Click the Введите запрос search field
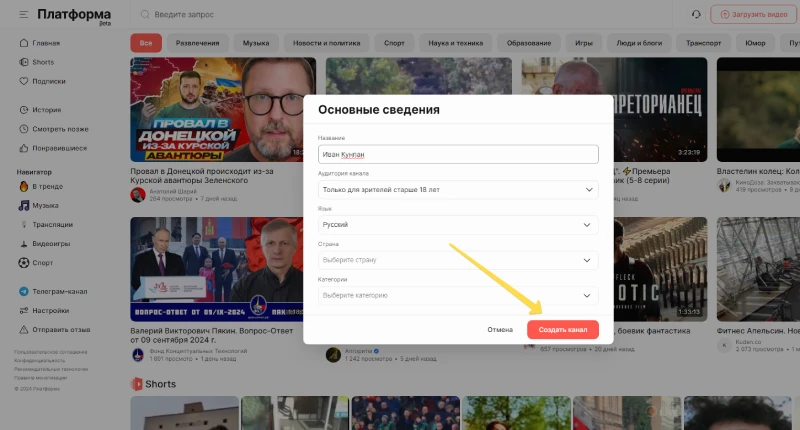Viewport: 800px width, 430px height. [x=403, y=14]
